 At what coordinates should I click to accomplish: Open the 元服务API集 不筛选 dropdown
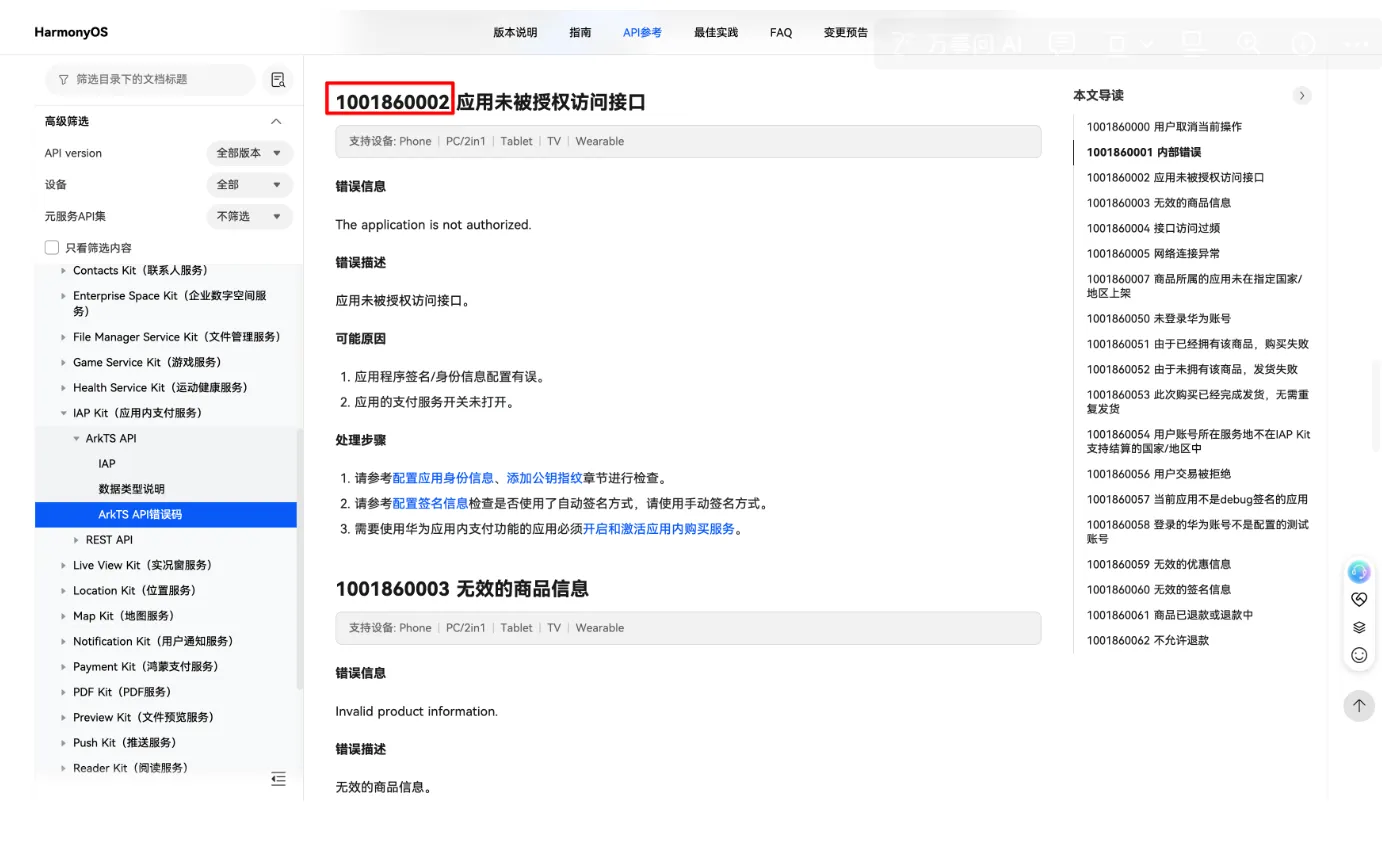(x=250, y=217)
